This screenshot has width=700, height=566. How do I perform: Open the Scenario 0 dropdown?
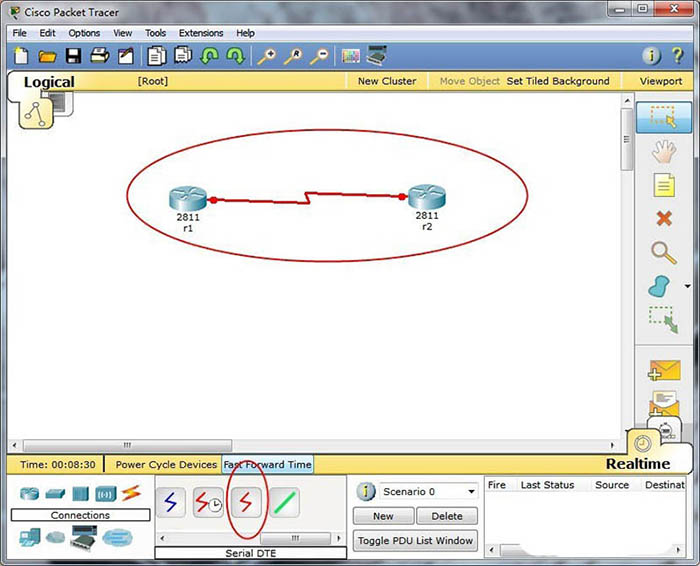click(429, 491)
